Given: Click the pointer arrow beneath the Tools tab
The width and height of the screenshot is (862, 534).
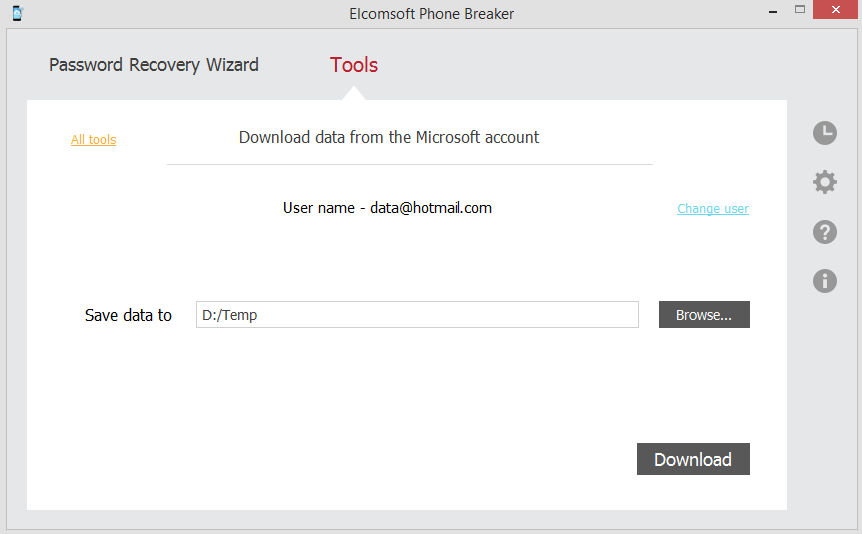Looking at the screenshot, I should click(354, 93).
